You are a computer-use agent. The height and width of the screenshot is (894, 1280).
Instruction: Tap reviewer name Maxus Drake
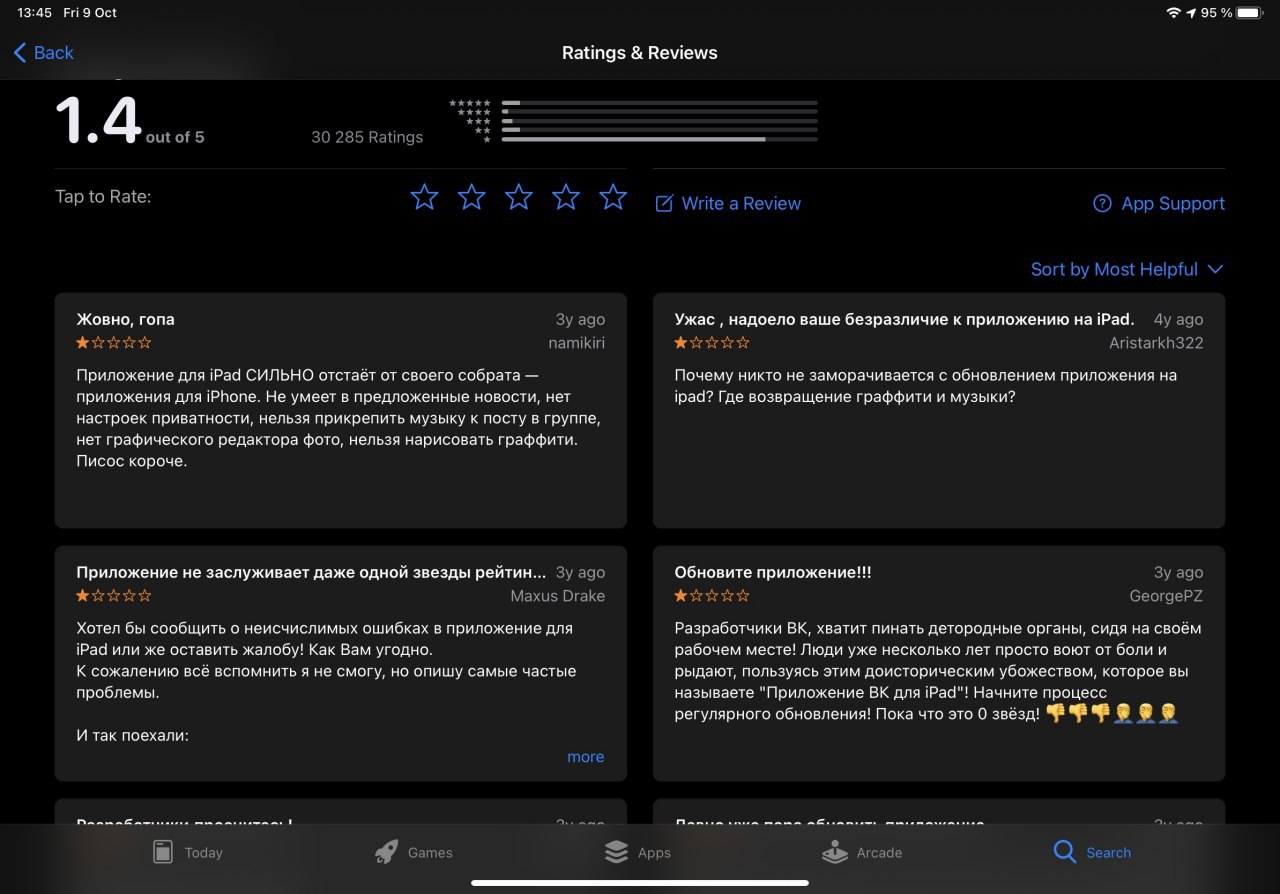pos(558,596)
